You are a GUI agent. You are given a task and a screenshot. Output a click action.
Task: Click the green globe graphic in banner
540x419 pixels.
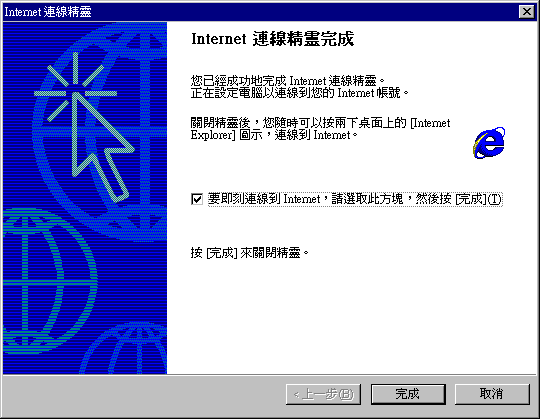tap(48, 281)
